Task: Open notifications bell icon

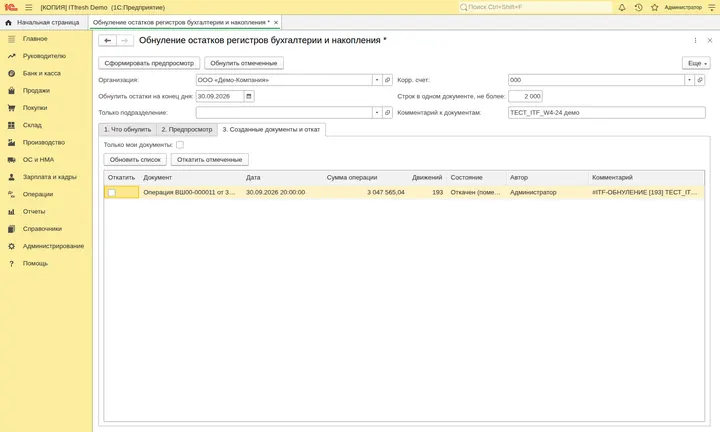Action: pyautogui.click(x=622, y=7)
